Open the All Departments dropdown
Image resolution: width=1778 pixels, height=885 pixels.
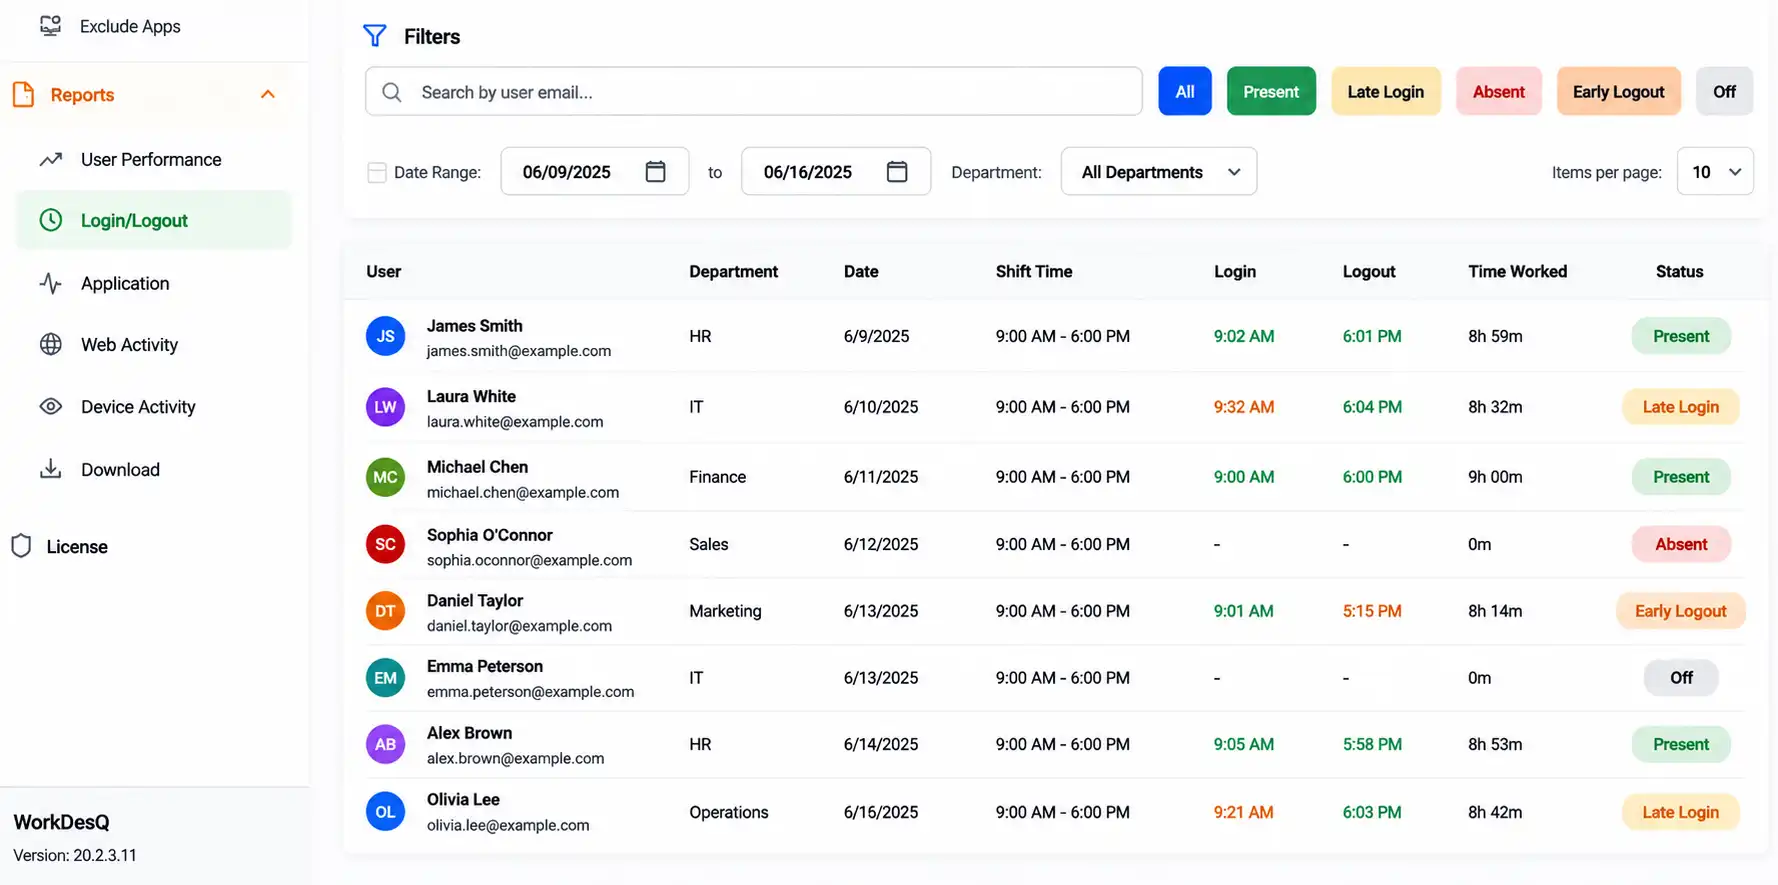[1159, 172]
